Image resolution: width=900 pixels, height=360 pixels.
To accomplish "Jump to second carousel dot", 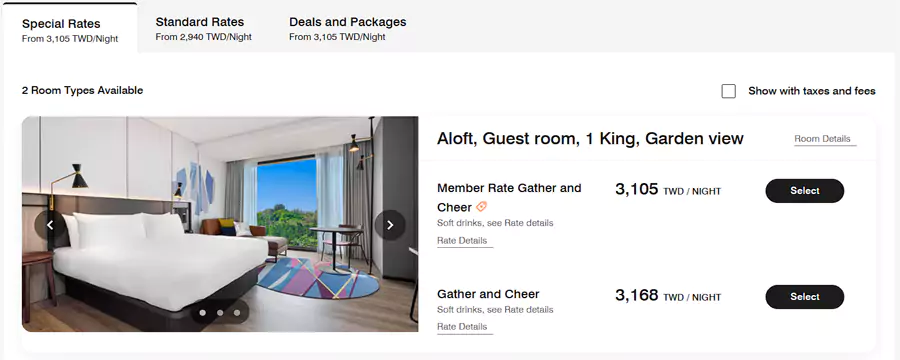I will coord(220,313).
